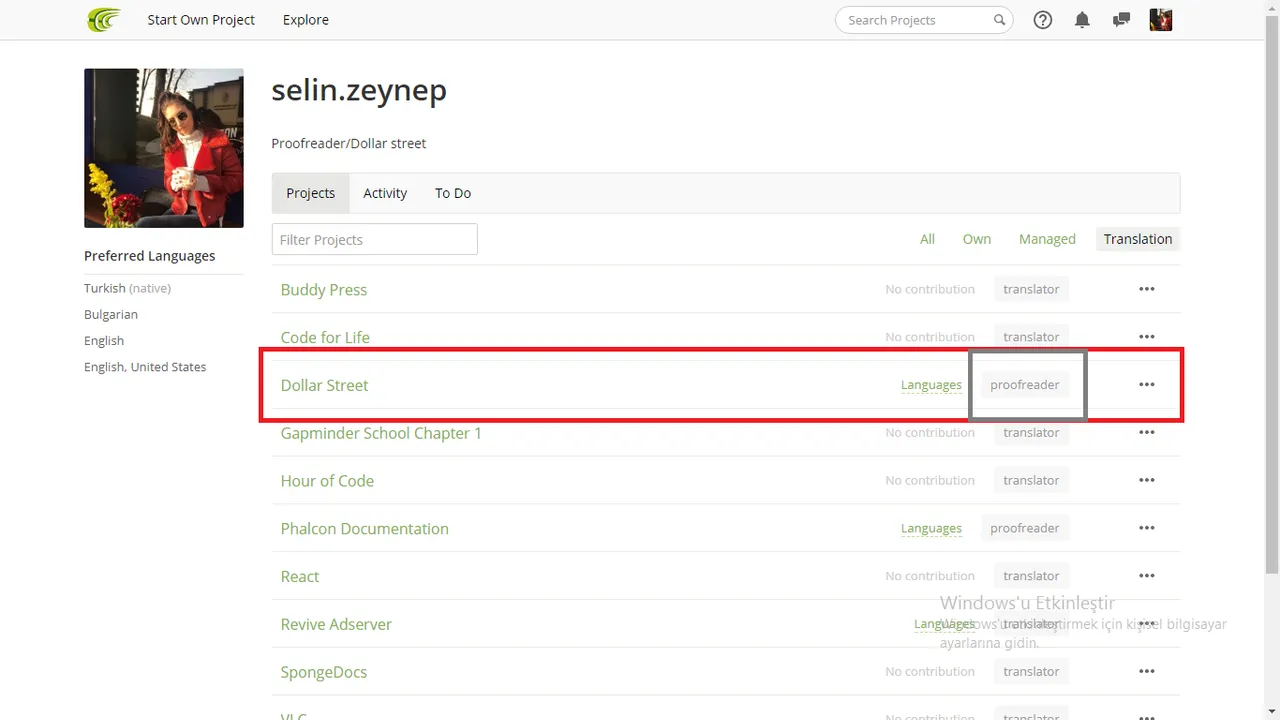Click the selin.zeynep profile photo
This screenshot has height=720, width=1280.
pyautogui.click(x=164, y=148)
